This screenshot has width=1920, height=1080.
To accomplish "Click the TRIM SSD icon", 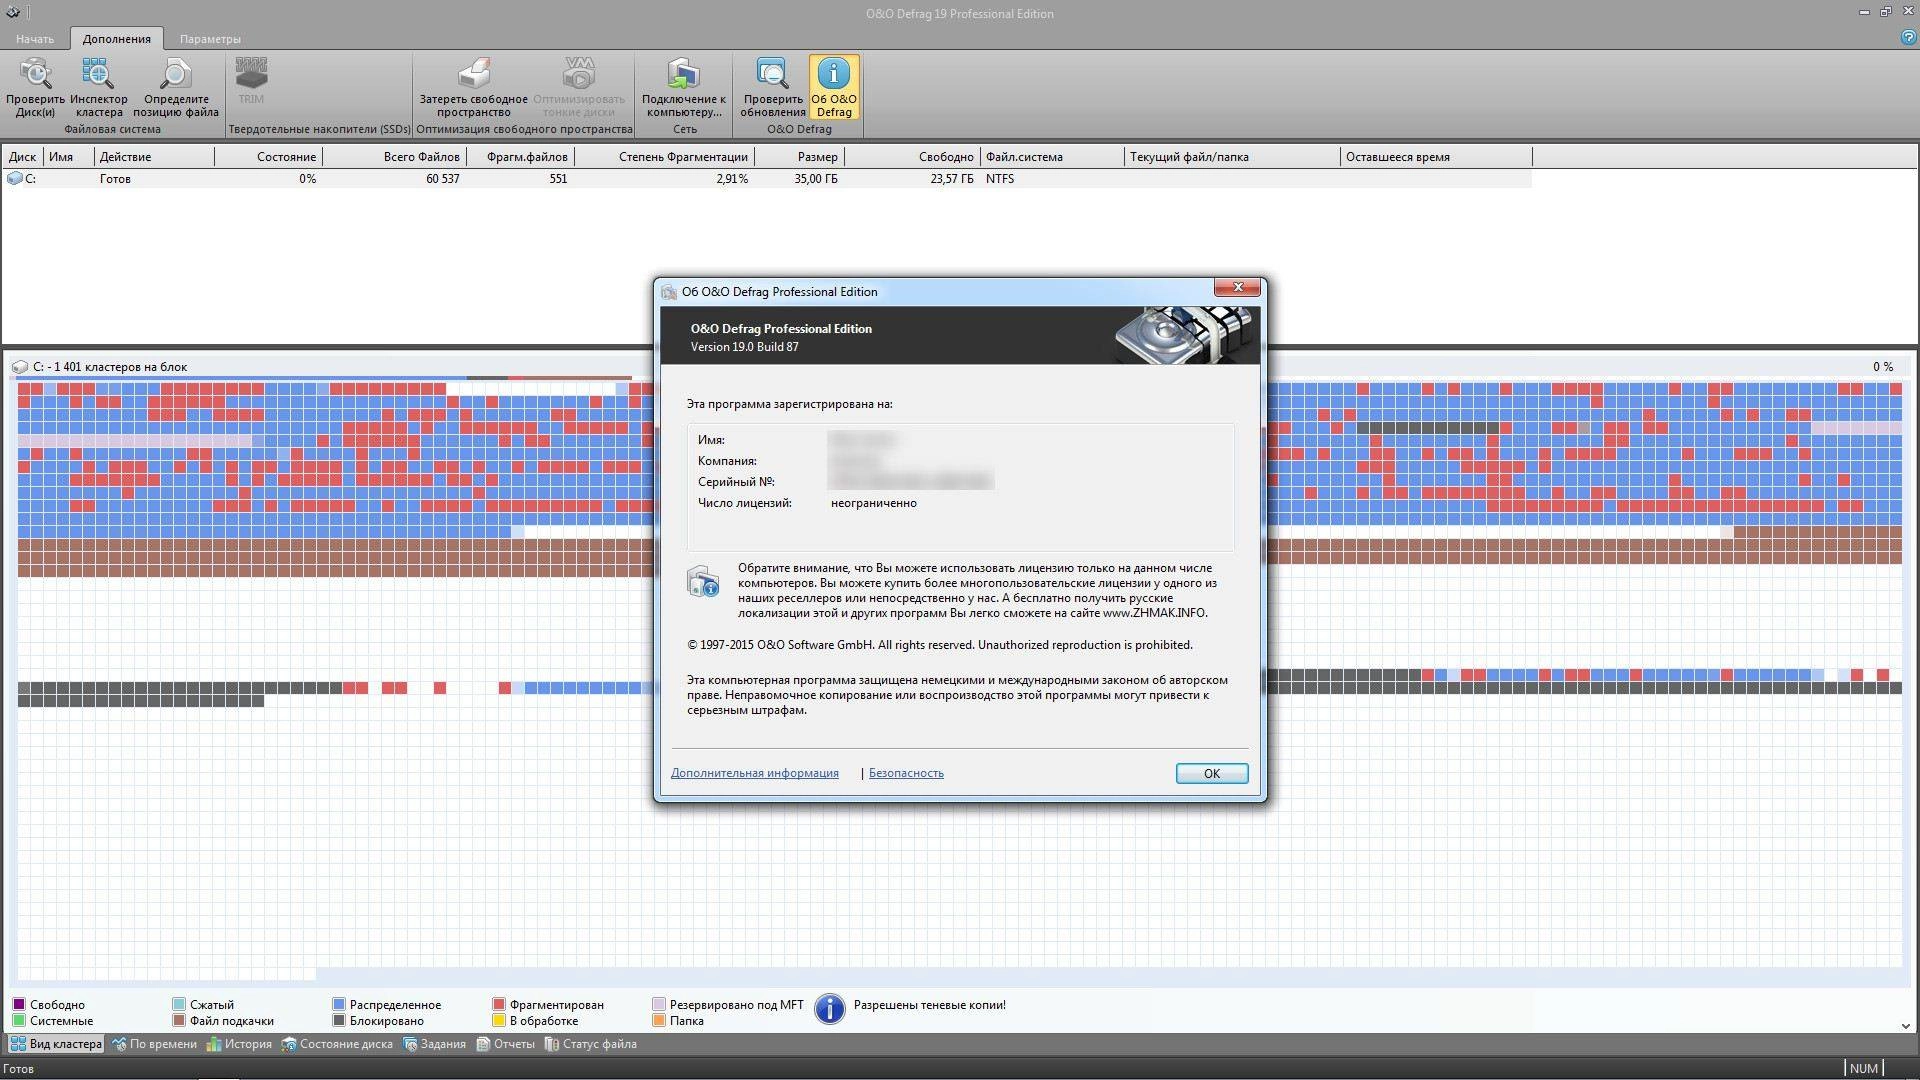I will click(x=251, y=74).
